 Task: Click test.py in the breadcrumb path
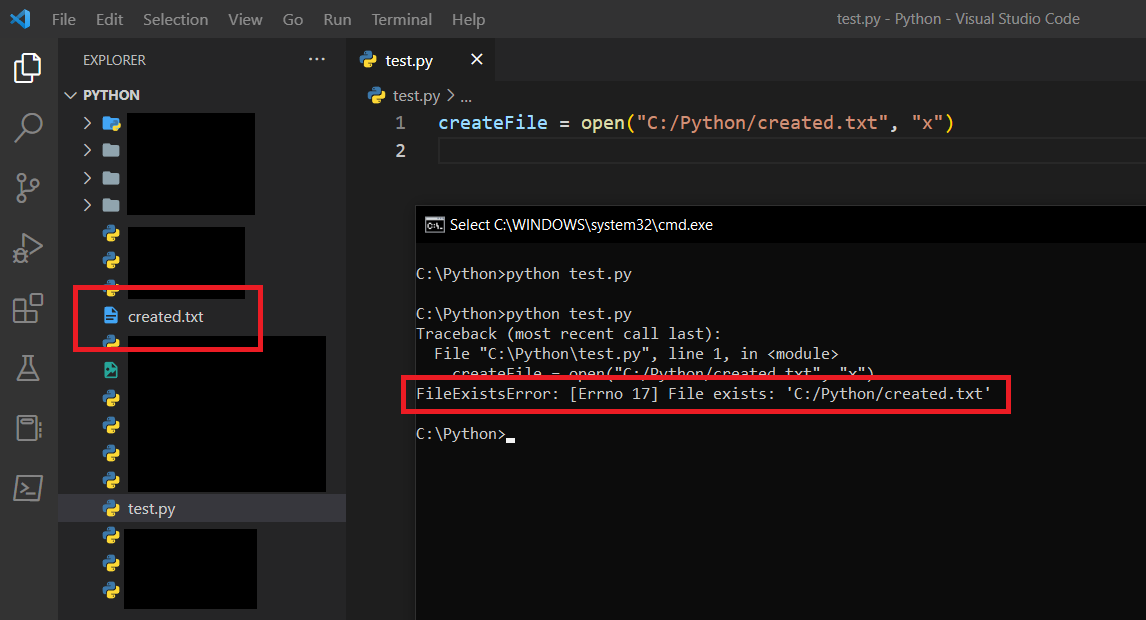tap(415, 96)
